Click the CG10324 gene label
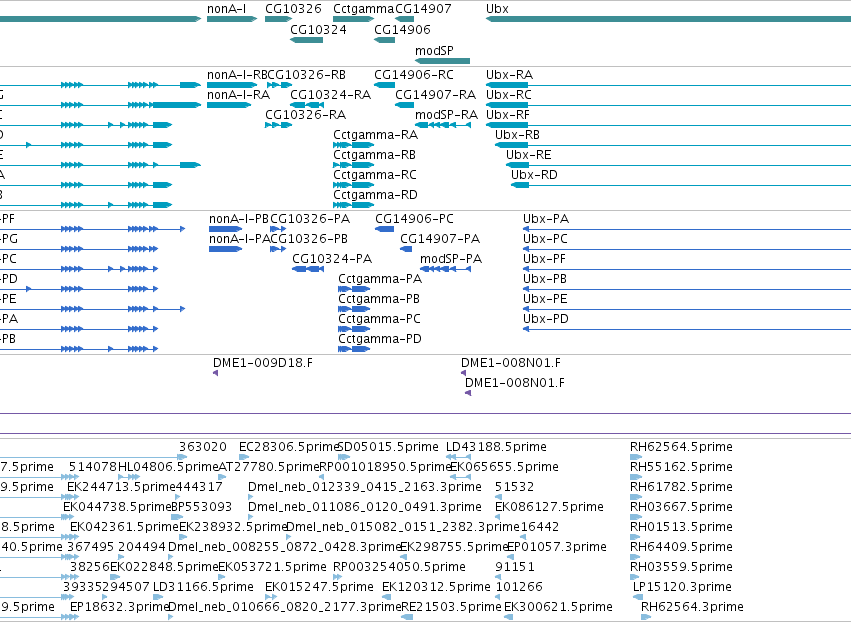Screen dimensions: 851x622 click(318, 30)
